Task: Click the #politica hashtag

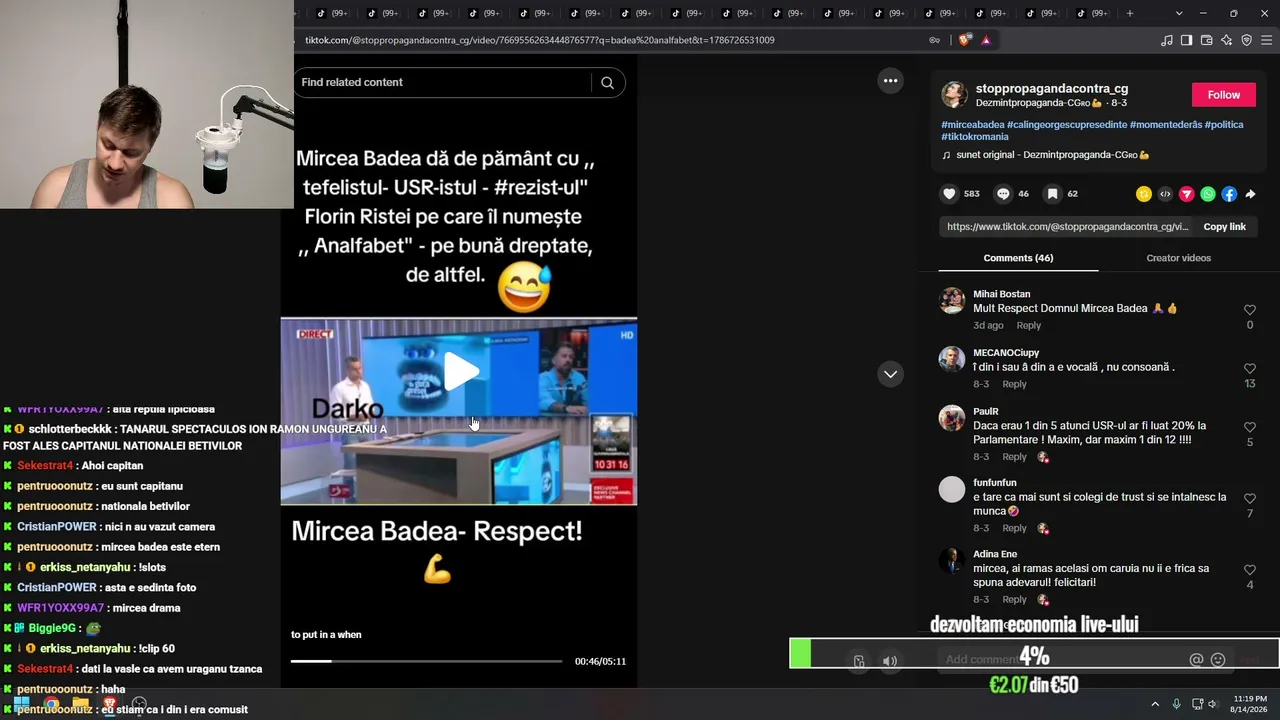Action: 1224,124
